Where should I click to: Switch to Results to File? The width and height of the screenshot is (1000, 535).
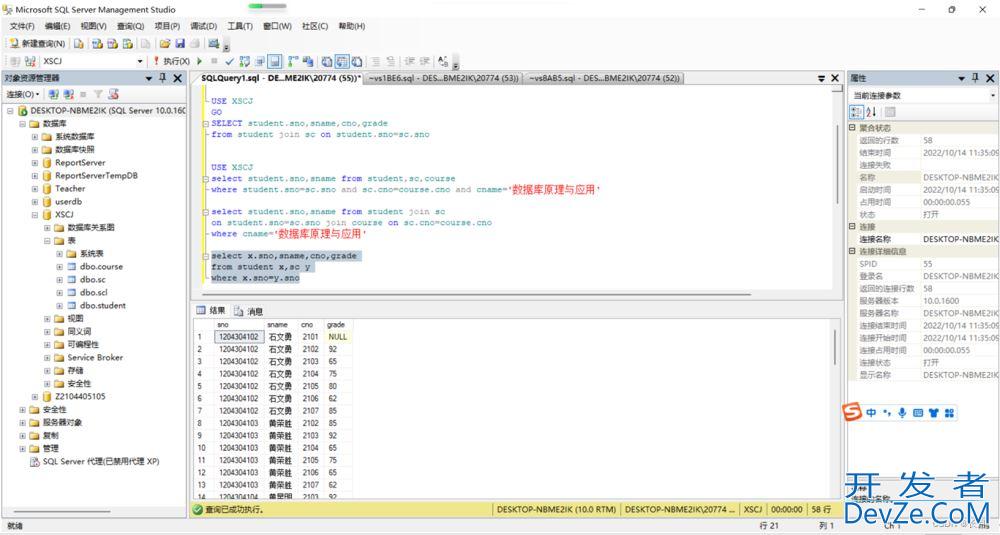(357, 61)
